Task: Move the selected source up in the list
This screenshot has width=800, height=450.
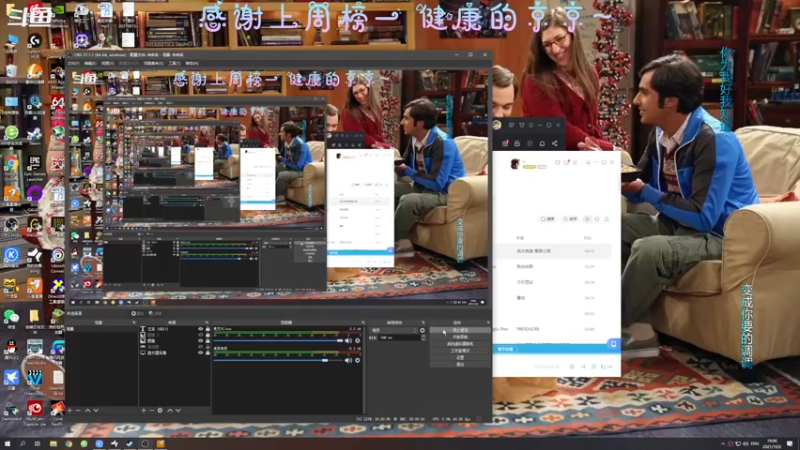Action: (169, 410)
